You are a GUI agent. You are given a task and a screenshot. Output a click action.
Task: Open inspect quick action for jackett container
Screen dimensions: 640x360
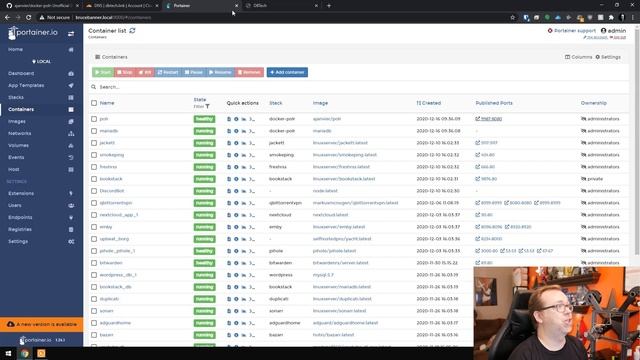point(236,143)
